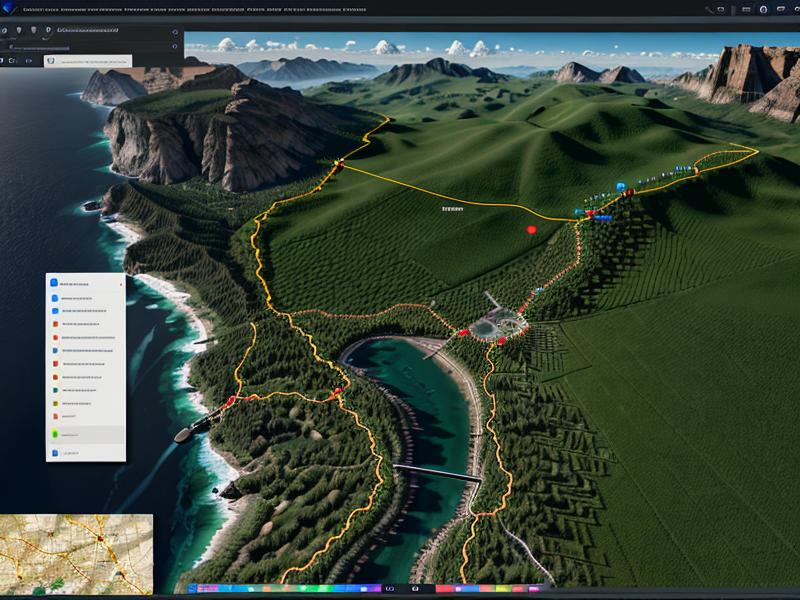Image resolution: width=800 pixels, height=600 pixels.
Task: Click the circular icon in the top-right title bar
Action: (764, 9)
